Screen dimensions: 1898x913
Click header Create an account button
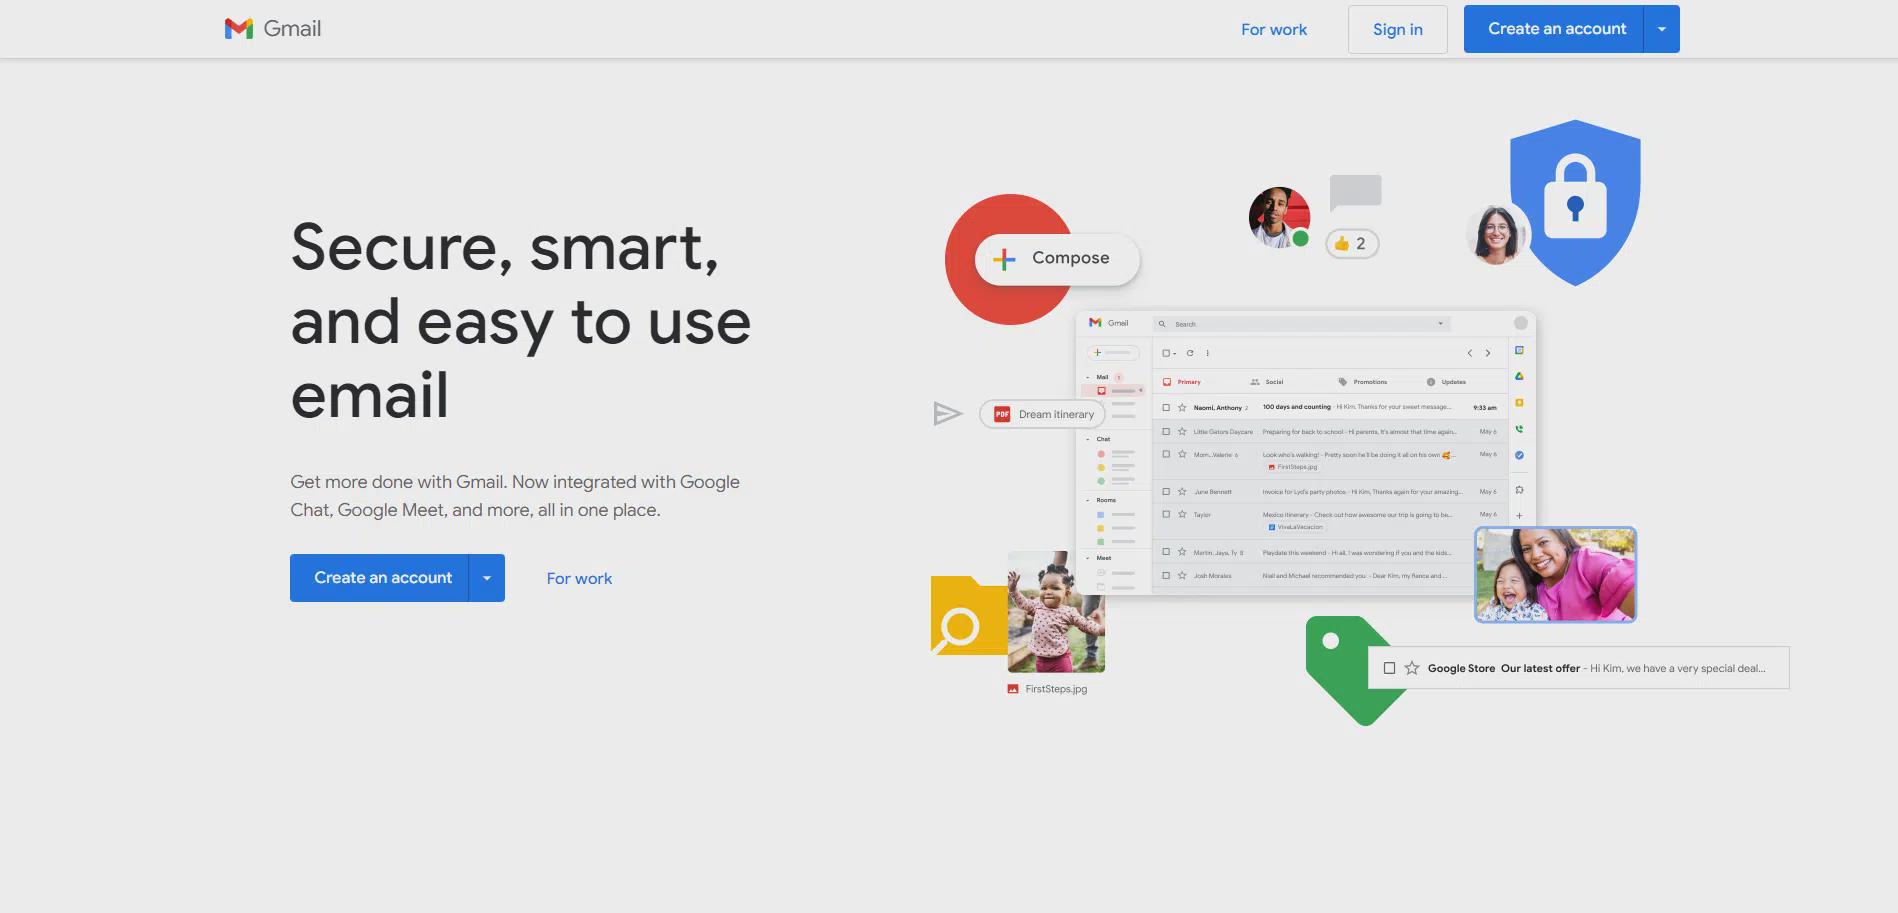tap(1556, 29)
